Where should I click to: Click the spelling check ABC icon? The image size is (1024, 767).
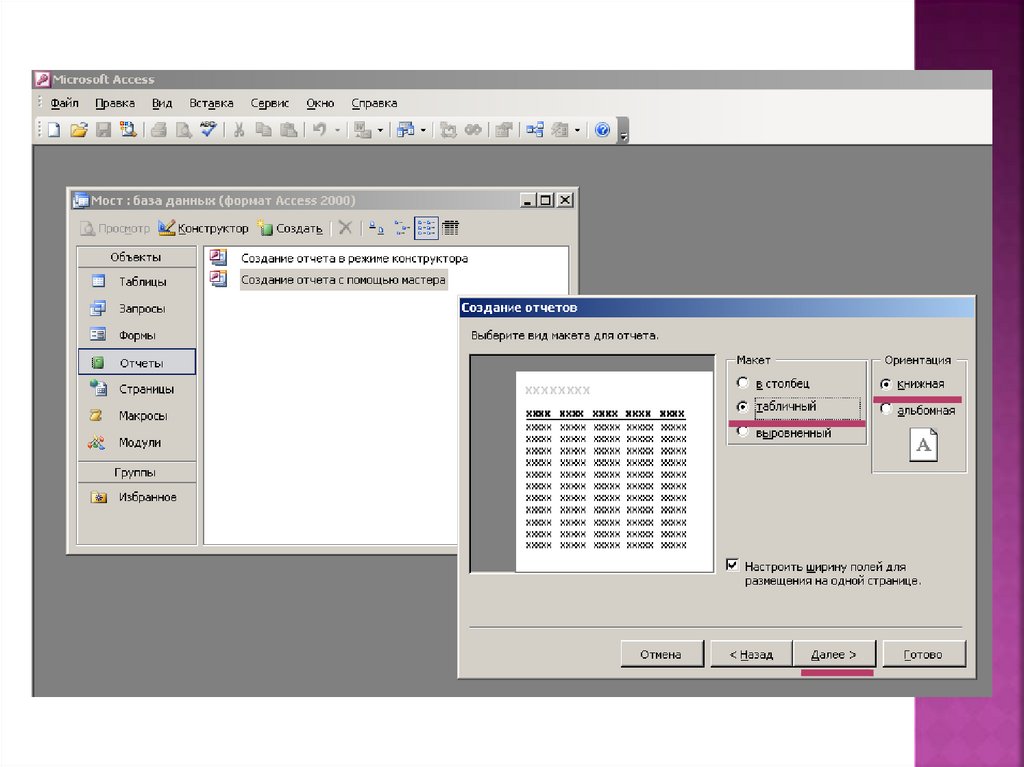pyautogui.click(x=208, y=130)
